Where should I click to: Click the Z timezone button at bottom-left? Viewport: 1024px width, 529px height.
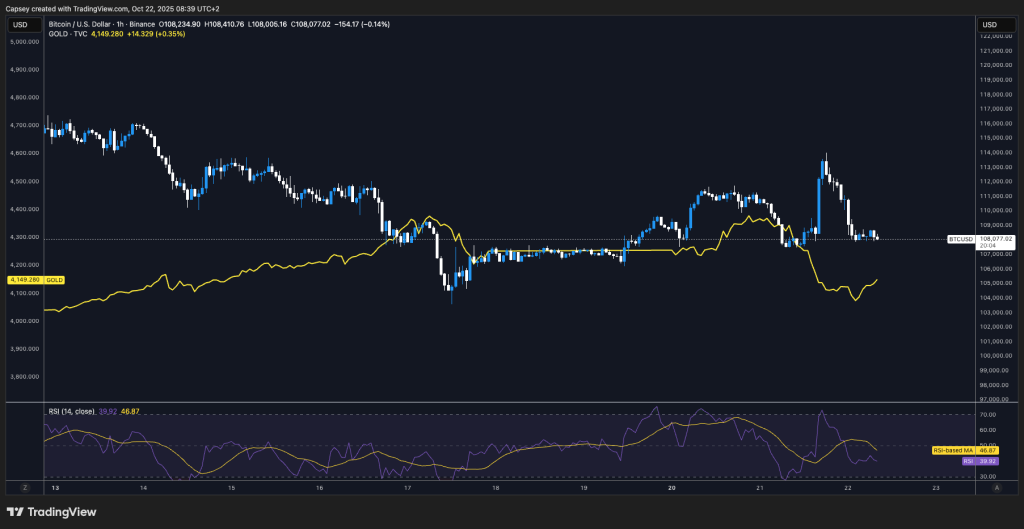(22, 487)
